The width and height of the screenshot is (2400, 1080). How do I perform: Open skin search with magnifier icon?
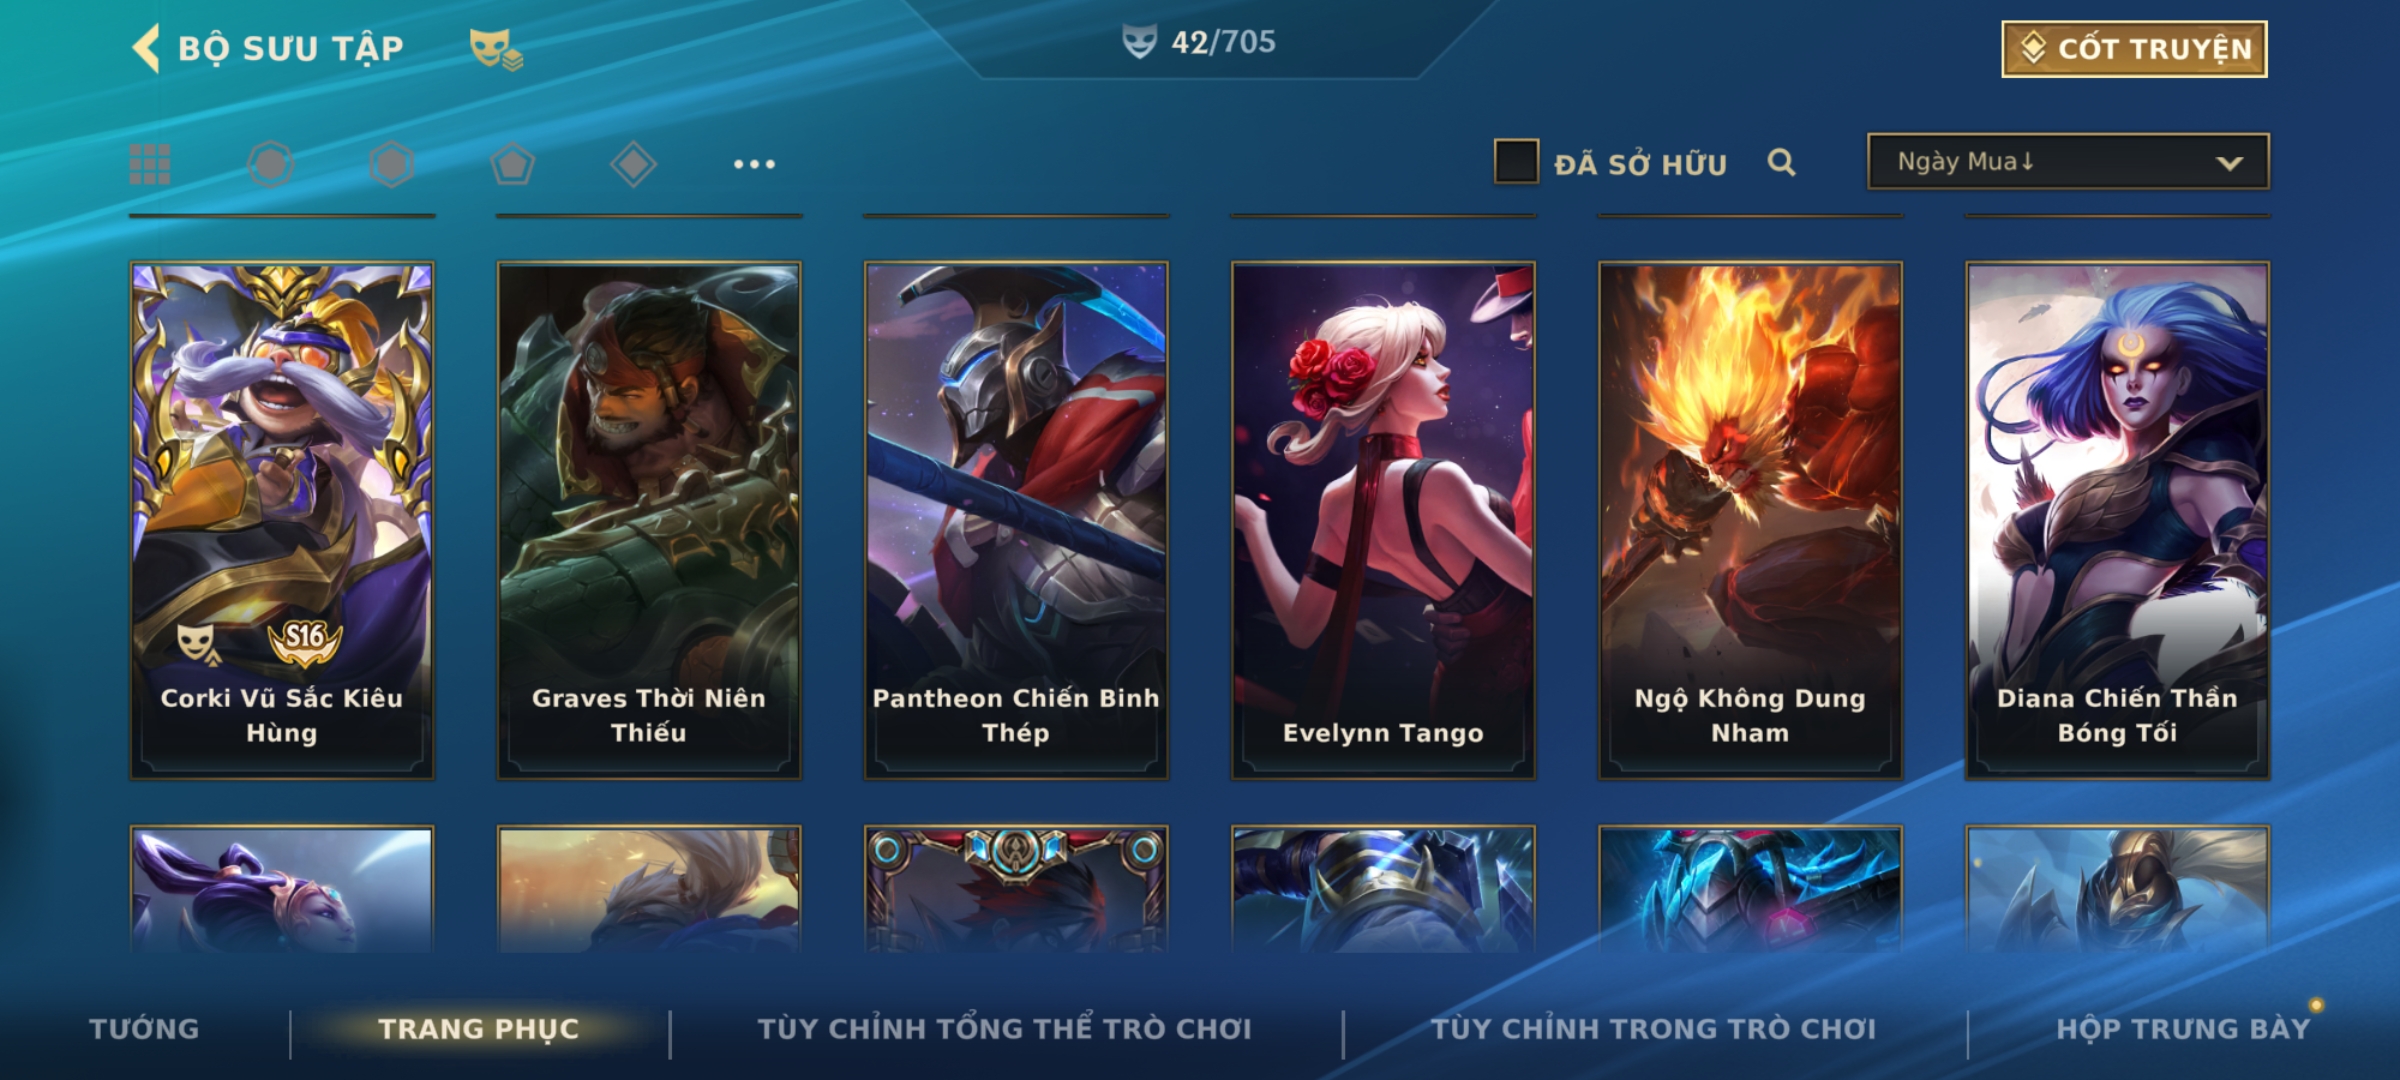click(1781, 162)
